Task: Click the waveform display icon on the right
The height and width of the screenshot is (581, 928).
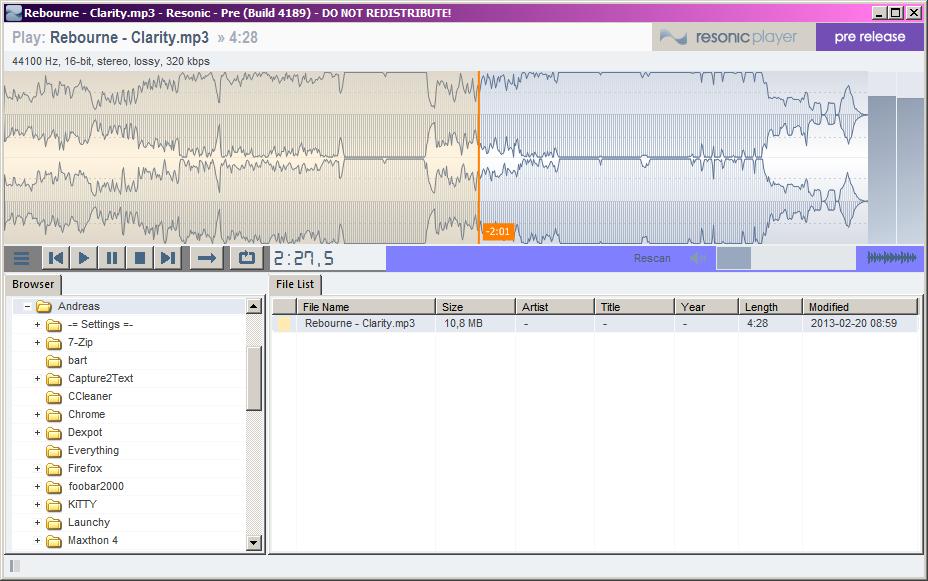Action: (x=893, y=257)
